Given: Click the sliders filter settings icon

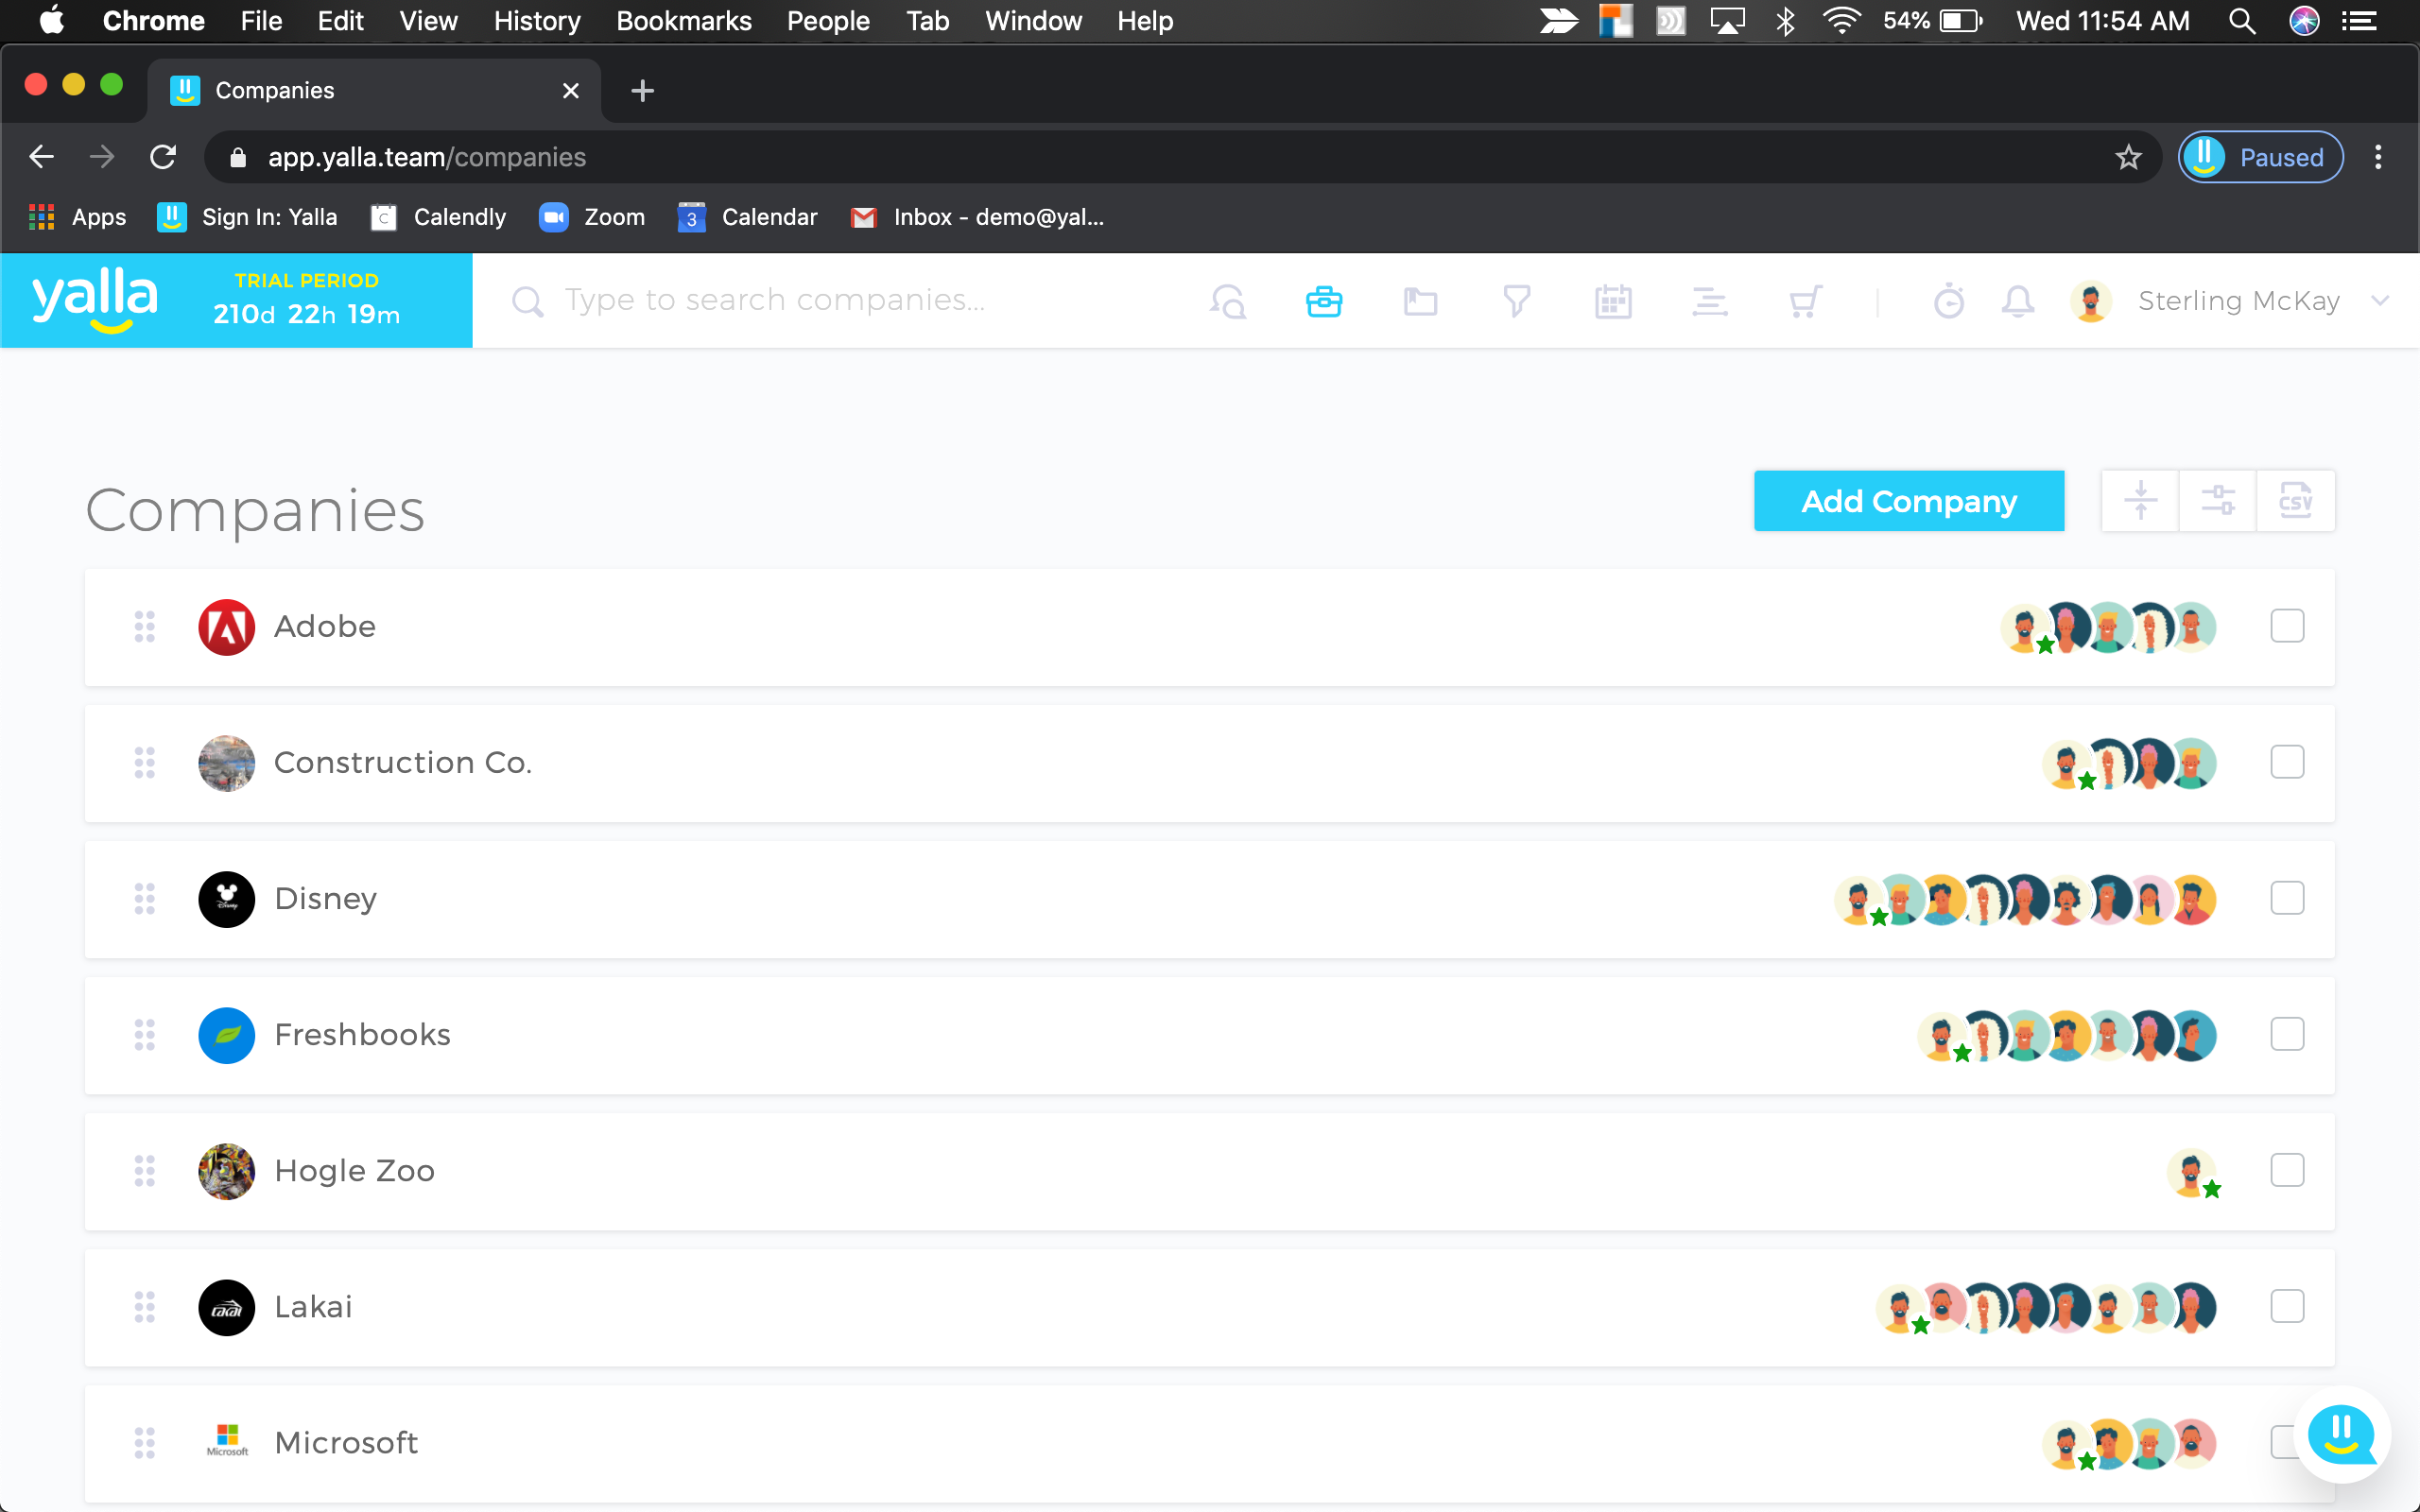Looking at the screenshot, I should coord(2217,500).
